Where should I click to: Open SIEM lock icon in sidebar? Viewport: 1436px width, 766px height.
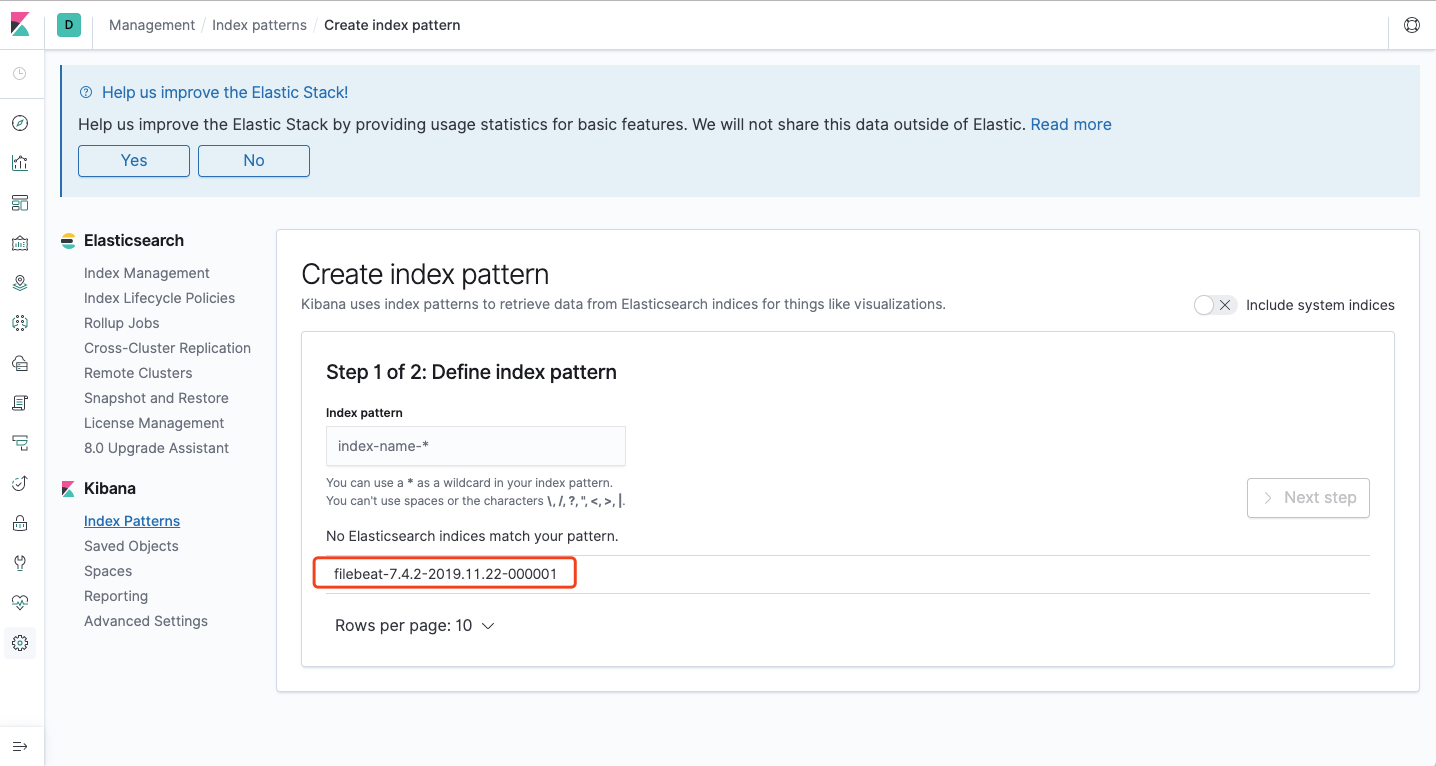point(20,523)
